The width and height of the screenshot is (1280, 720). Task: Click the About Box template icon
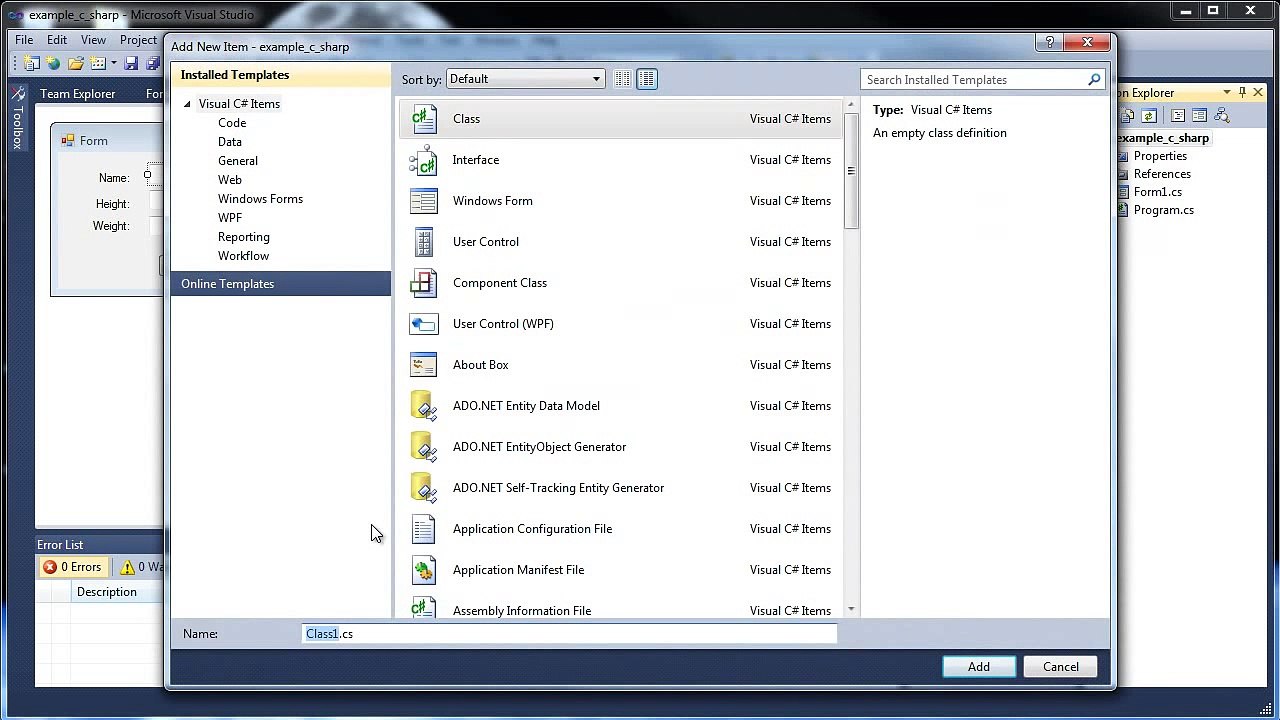click(424, 365)
